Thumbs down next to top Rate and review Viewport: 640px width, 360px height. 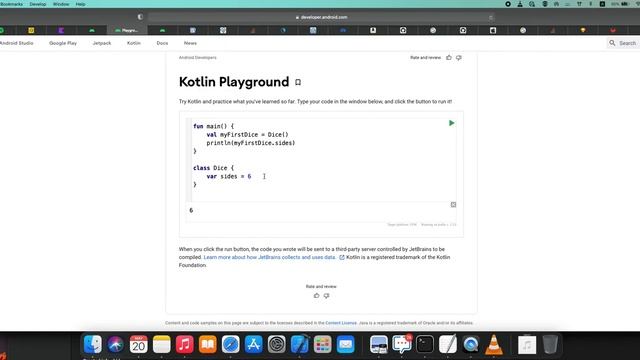[x=459, y=58]
